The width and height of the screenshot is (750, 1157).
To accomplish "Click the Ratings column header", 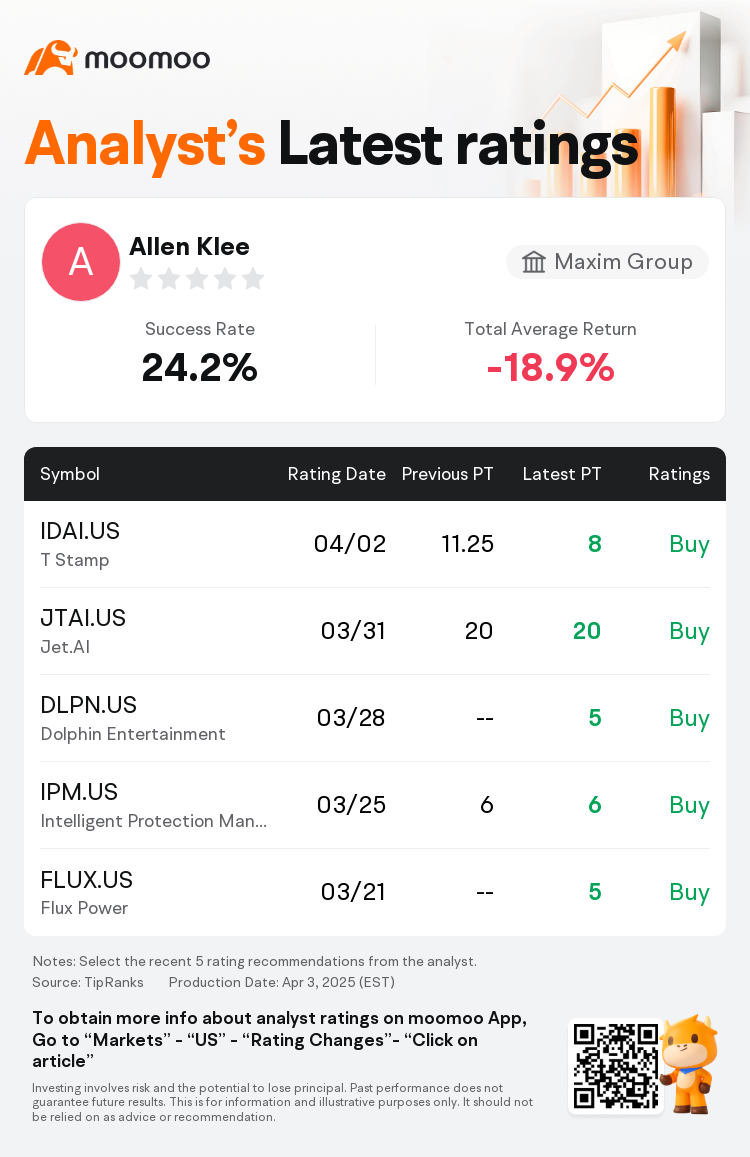I will tap(679, 474).
